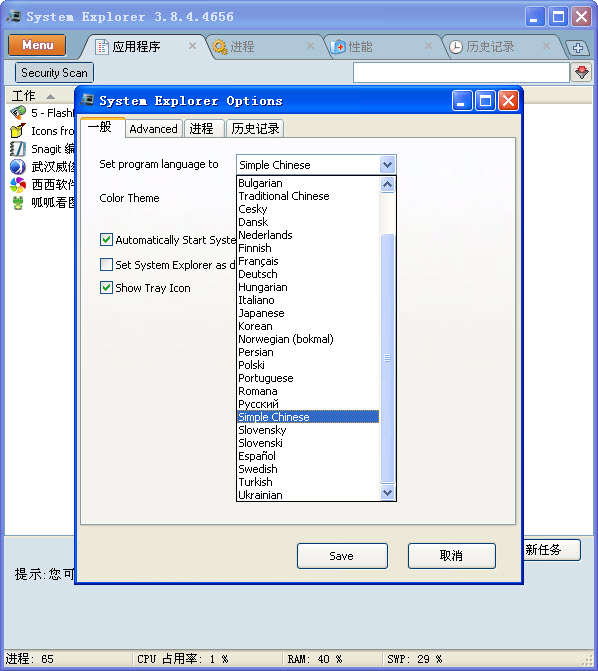Choose Cesky in the language list
This screenshot has width=598, height=671.
click(308, 209)
